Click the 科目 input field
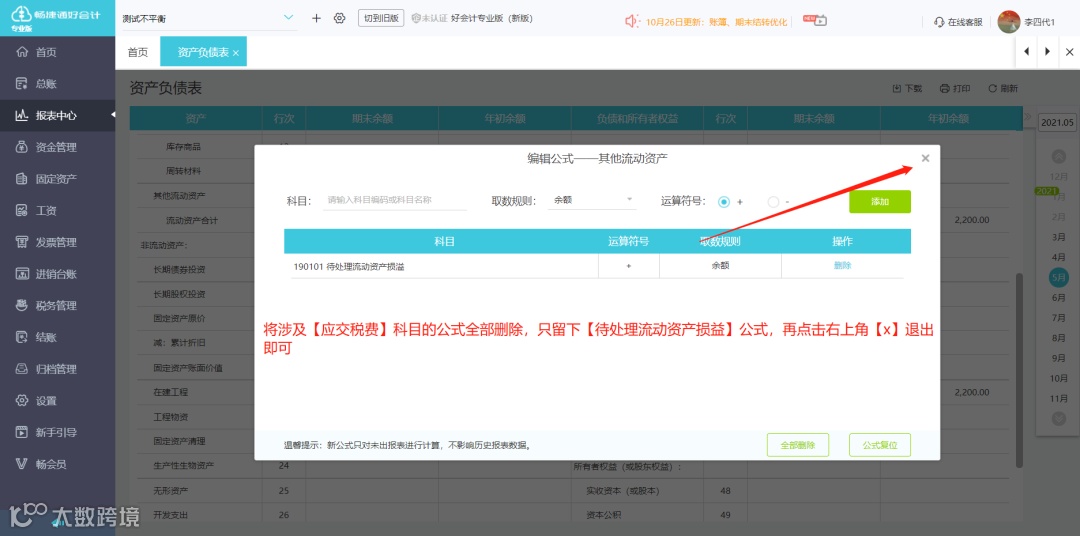1080x536 pixels. pyautogui.click(x=395, y=200)
